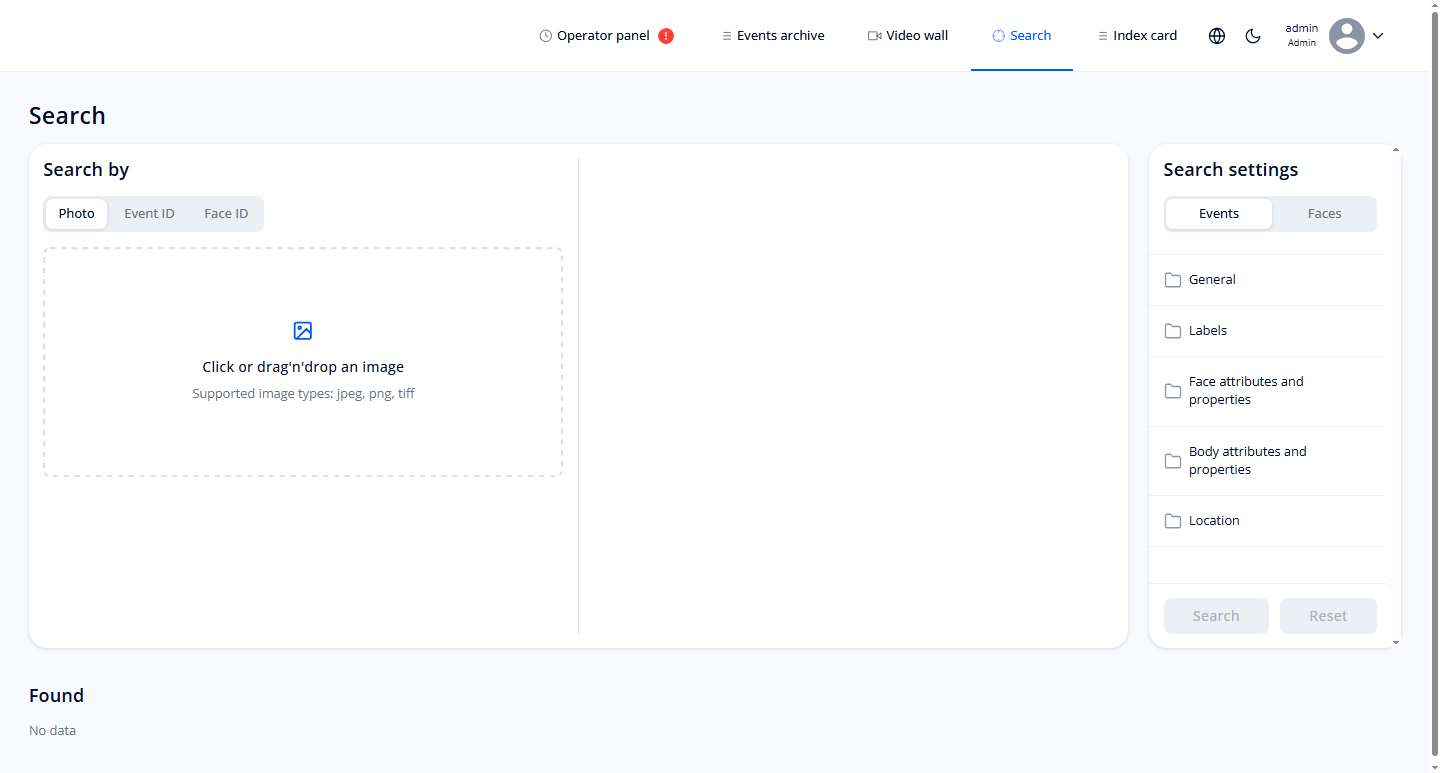Viewport: 1440px width, 773px height.
Task: Open the Index card page
Action: pos(1137,35)
